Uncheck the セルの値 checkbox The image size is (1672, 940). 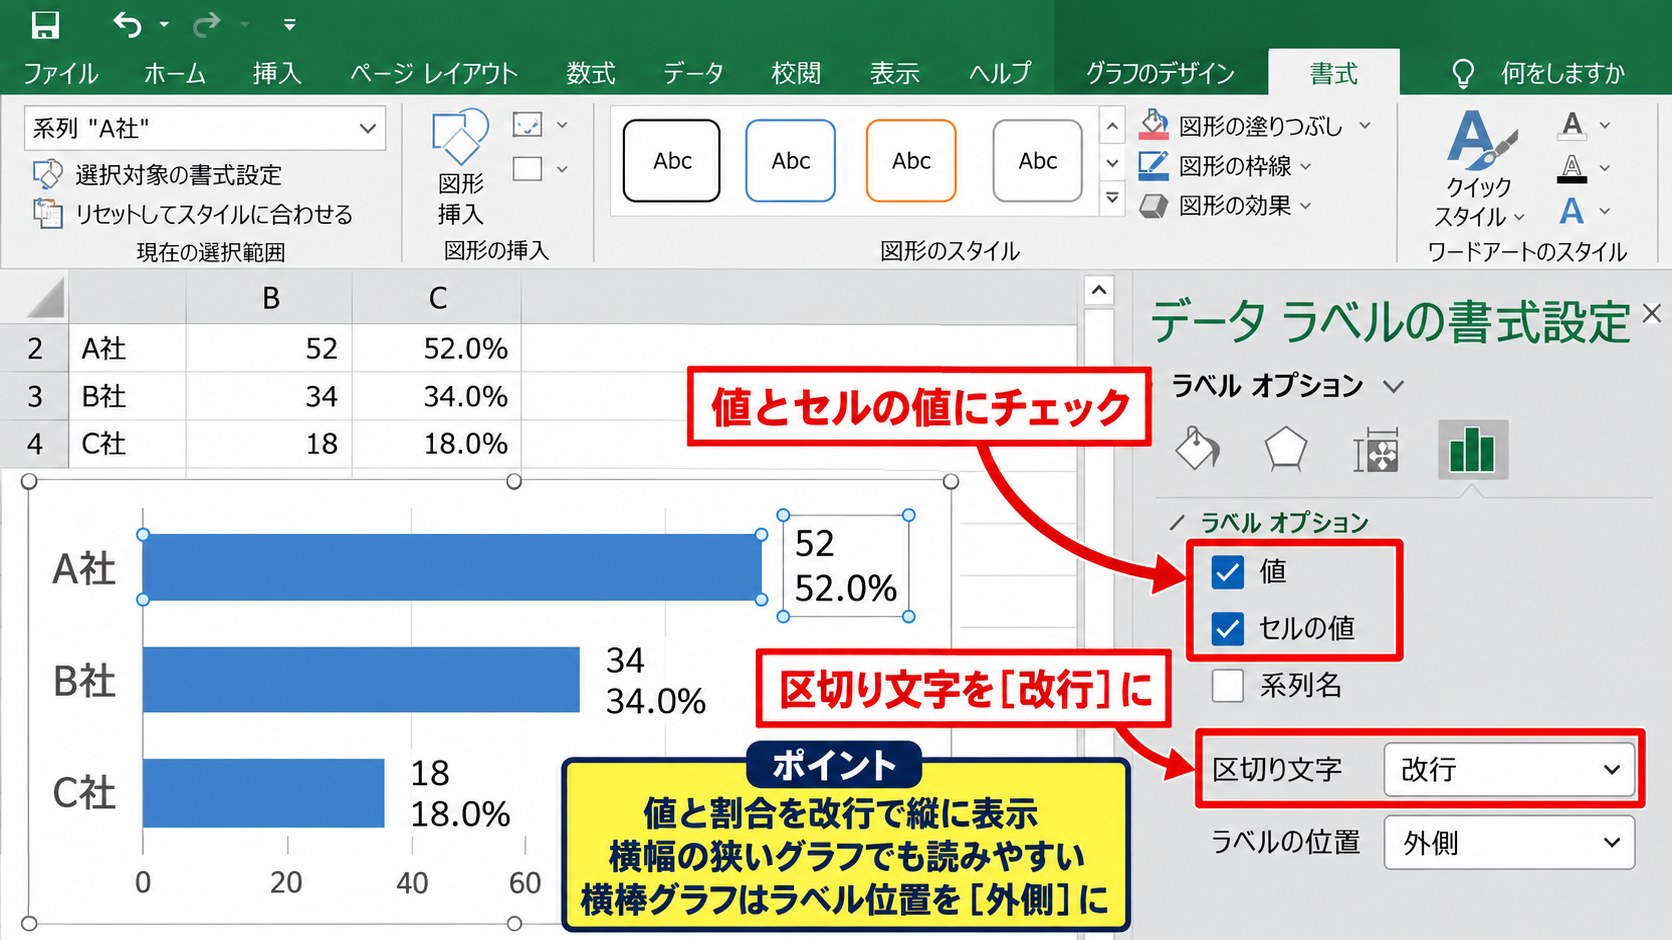1227,628
